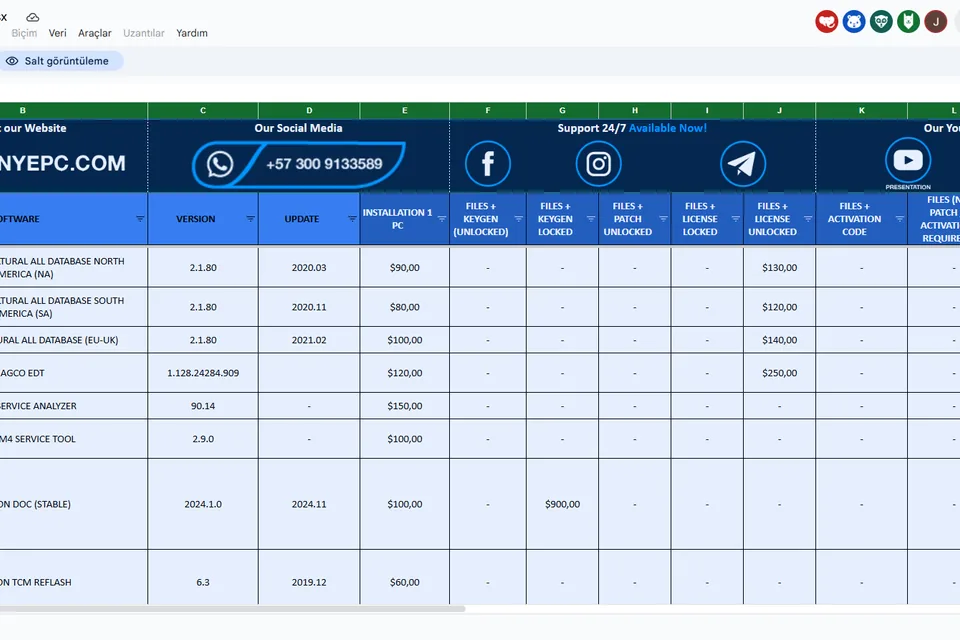The image size is (960, 640).
Task: Click the J user avatar
Action: click(x=936, y=21)
